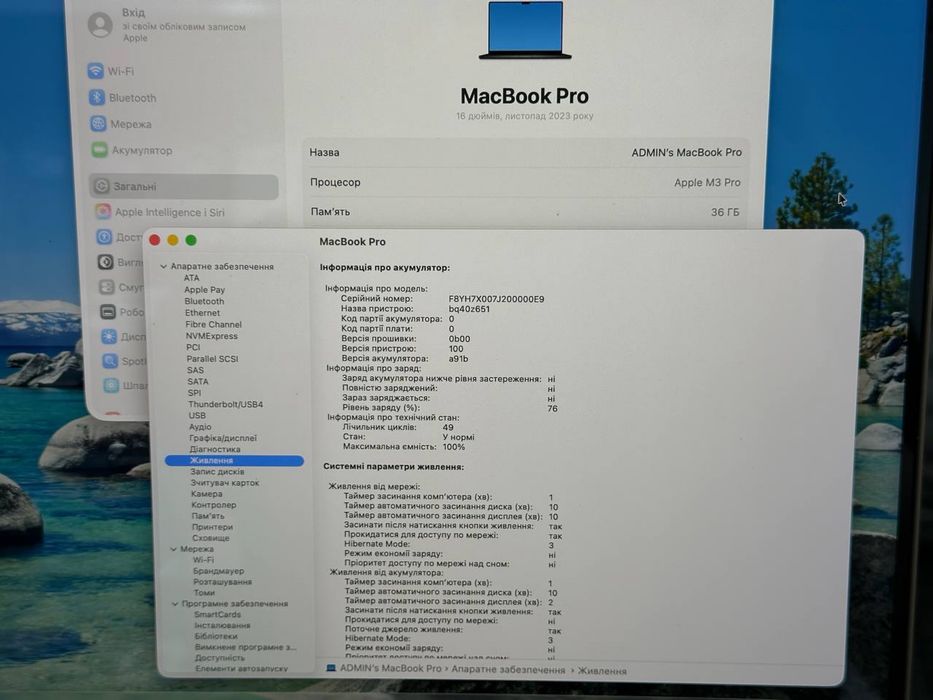Click the Apple Intelligence і Siri icon

tap(103, 212)
